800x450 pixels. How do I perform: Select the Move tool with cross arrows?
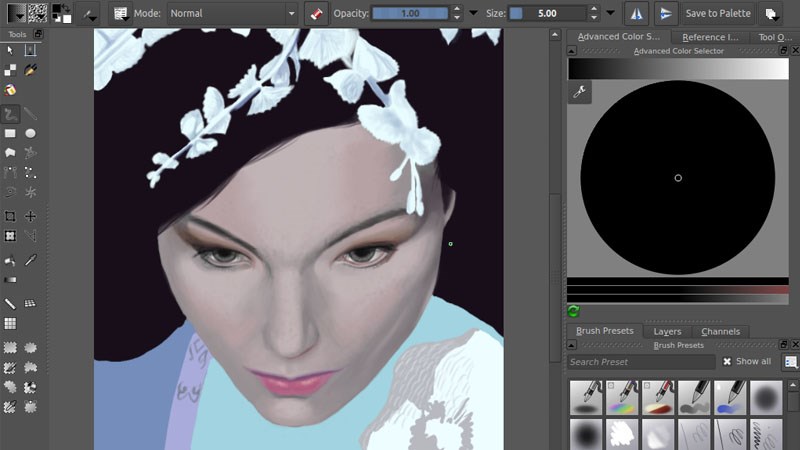click(31, 216)
